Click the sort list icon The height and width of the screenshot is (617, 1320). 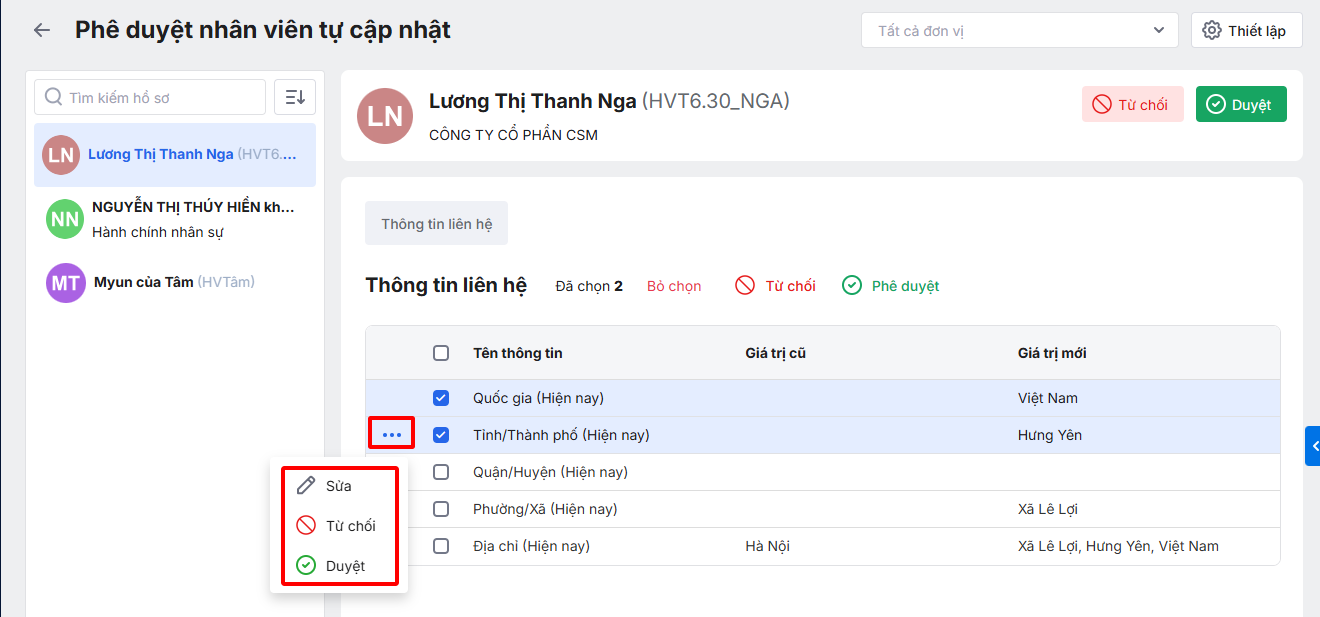click(295, 97)
